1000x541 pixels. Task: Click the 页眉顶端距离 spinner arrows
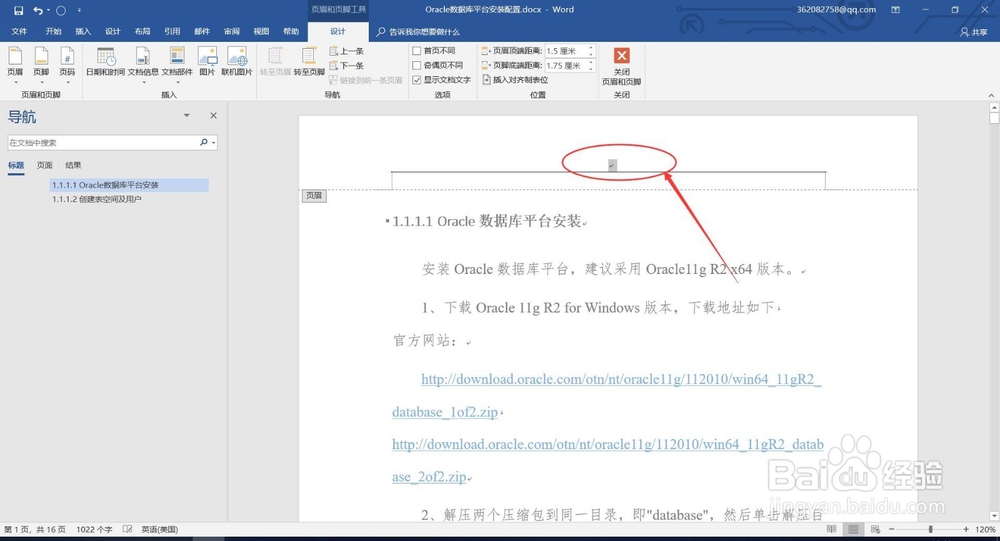[591, 50]
